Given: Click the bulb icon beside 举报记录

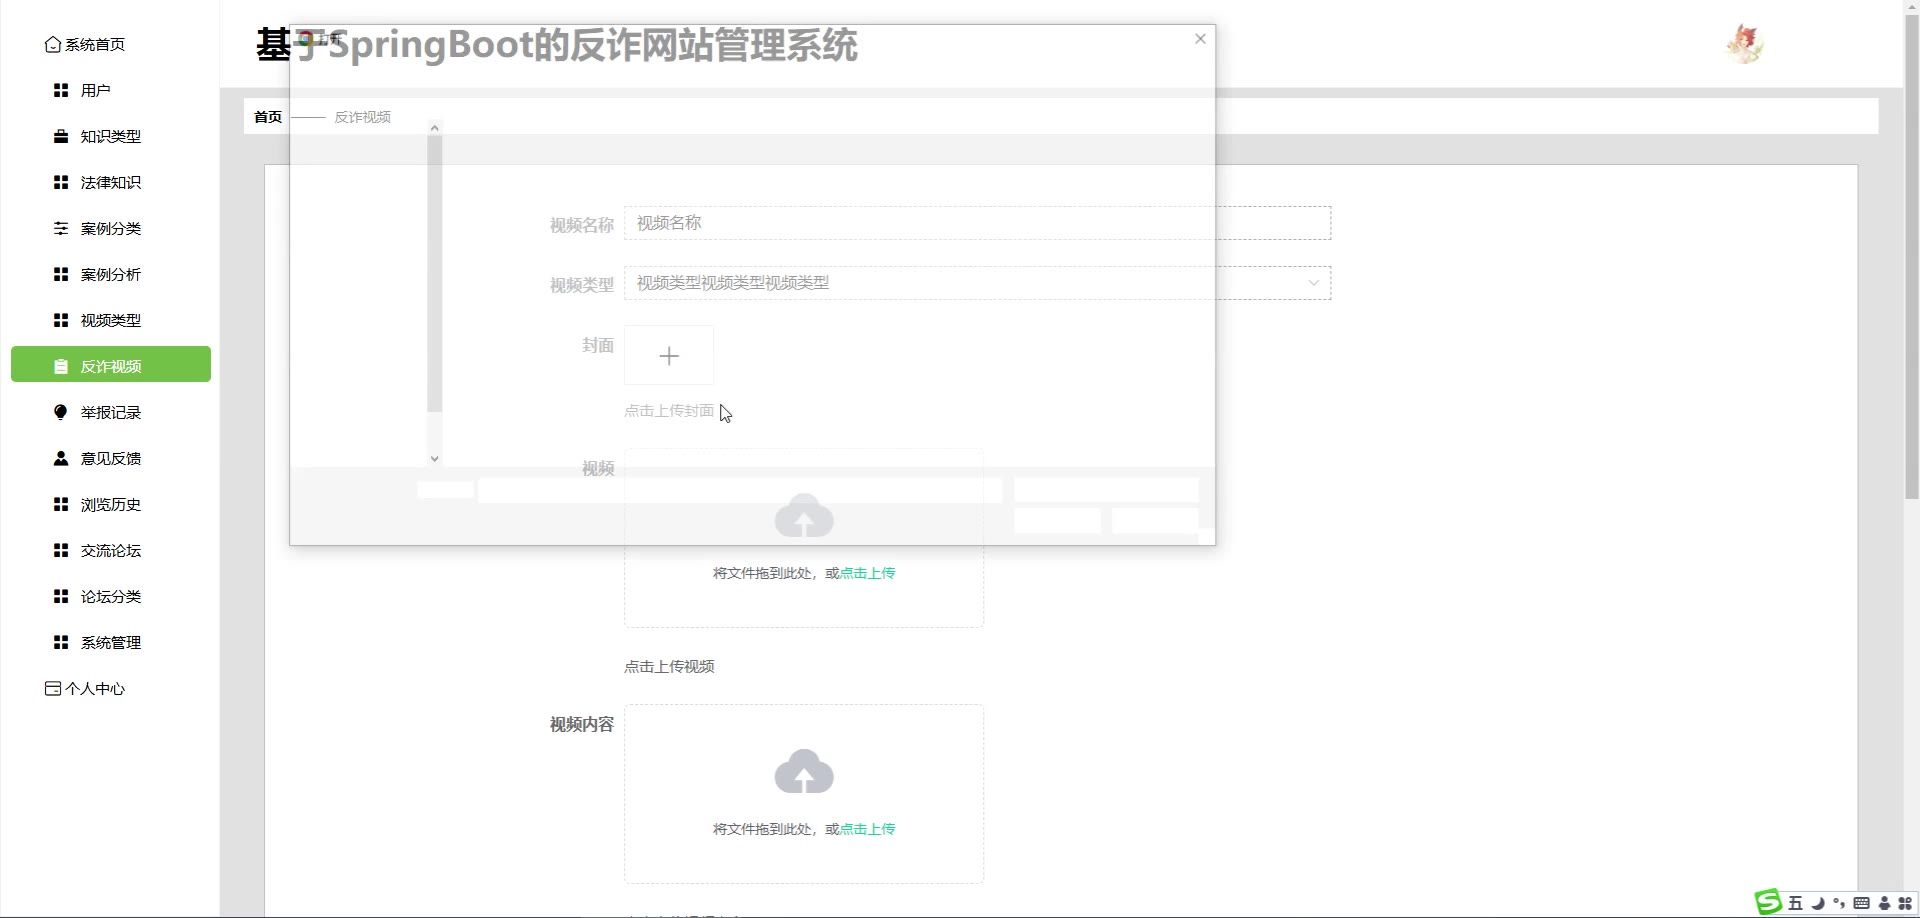Looking at the screenshot, I should tap(61, 412).
